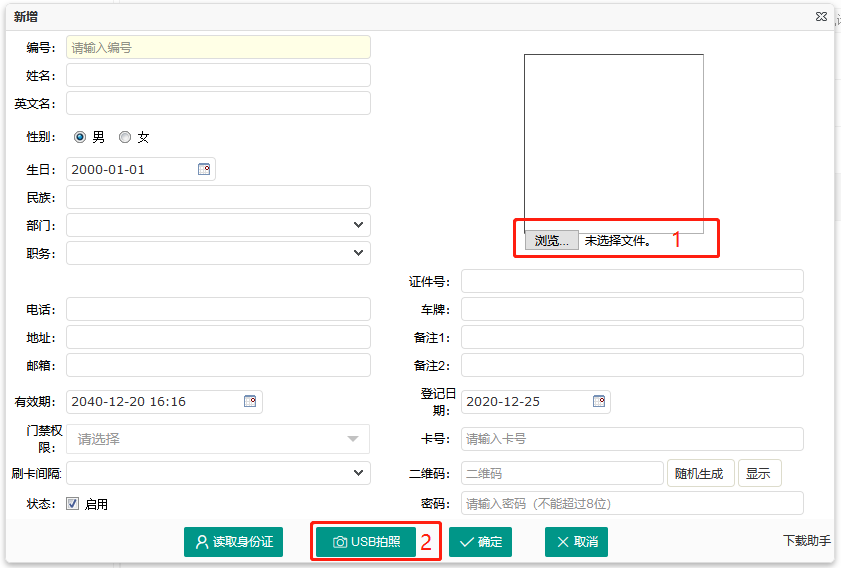
Task: Open the validity period calendar icon
Action: [x=250, y=401]
